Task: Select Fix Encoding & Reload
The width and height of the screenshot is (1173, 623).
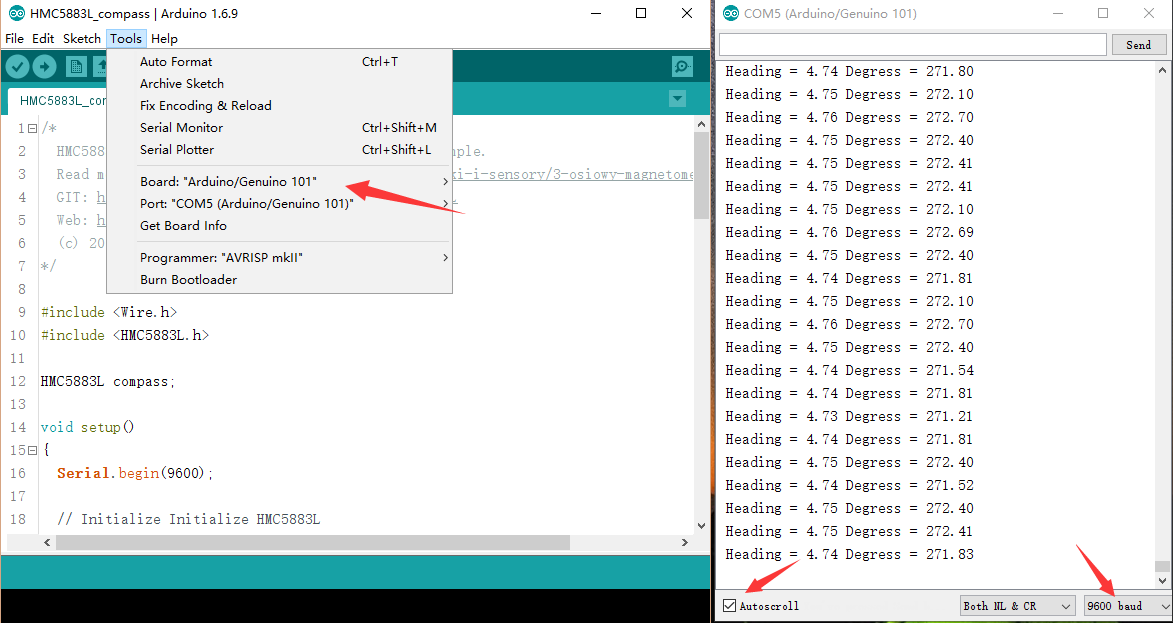Action: [280, 105]
